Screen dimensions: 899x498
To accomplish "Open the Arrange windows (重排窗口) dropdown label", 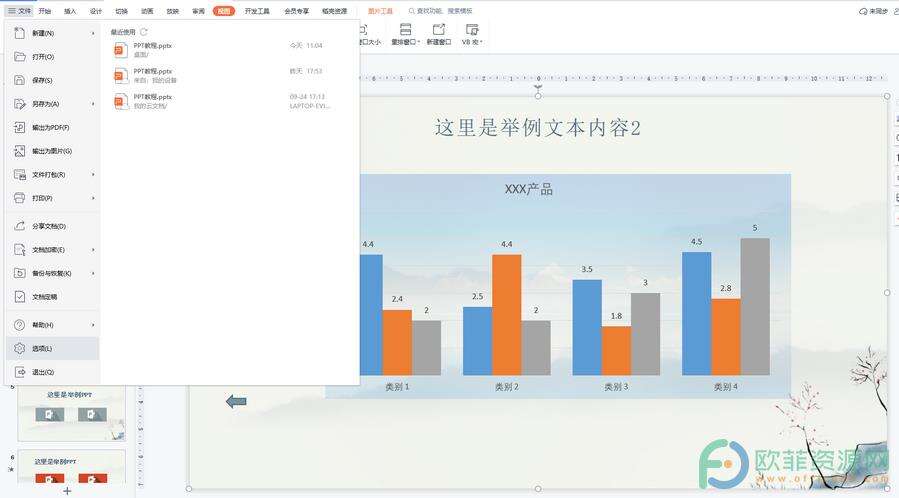I will [x=405, y=42].
